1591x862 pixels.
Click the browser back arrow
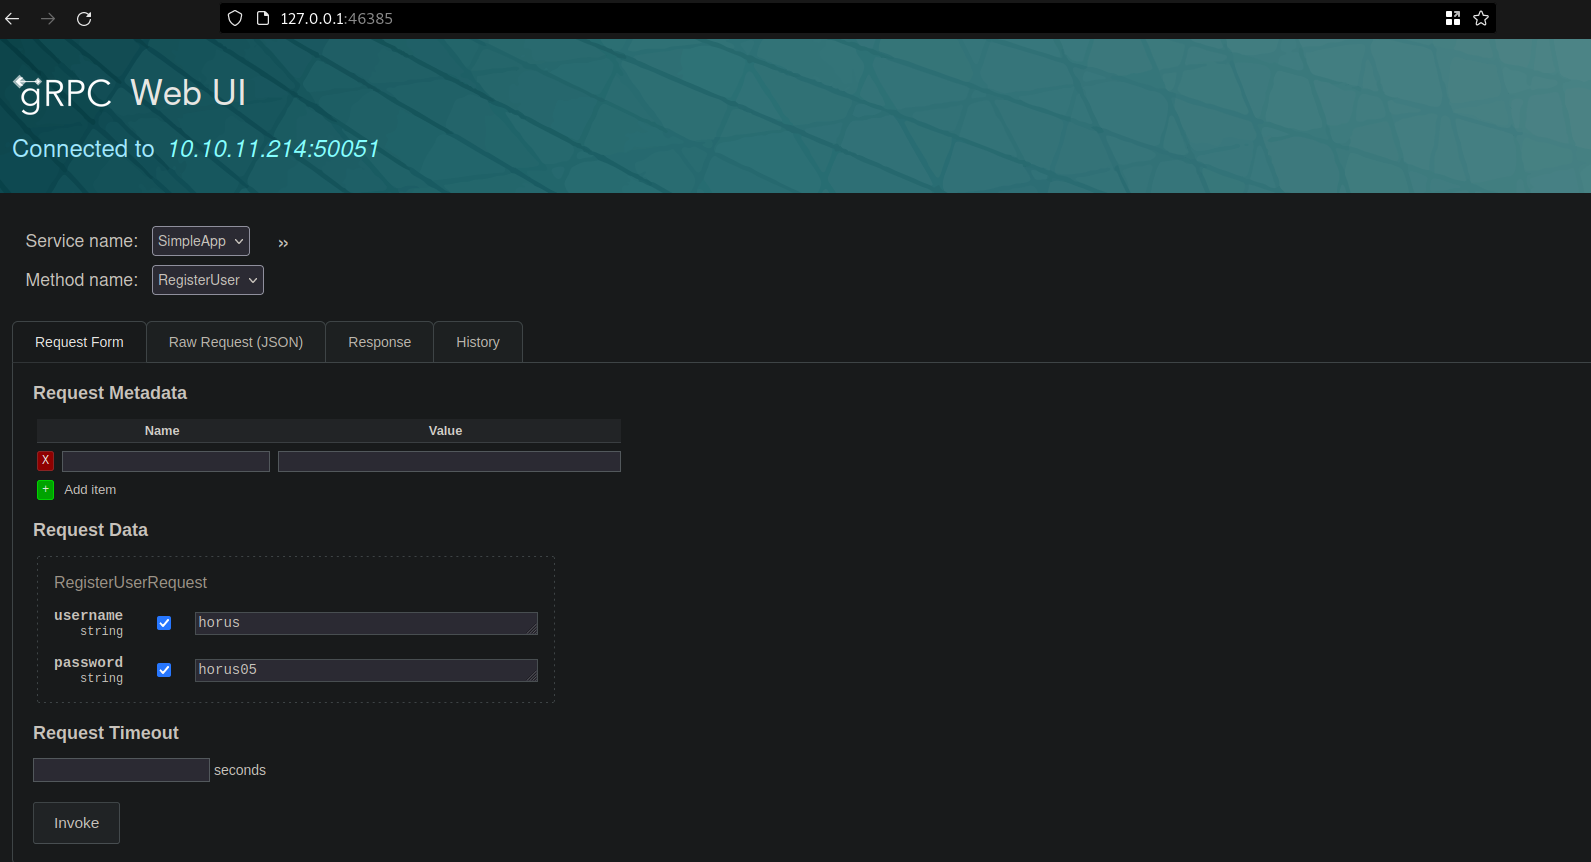click(13, 19)
